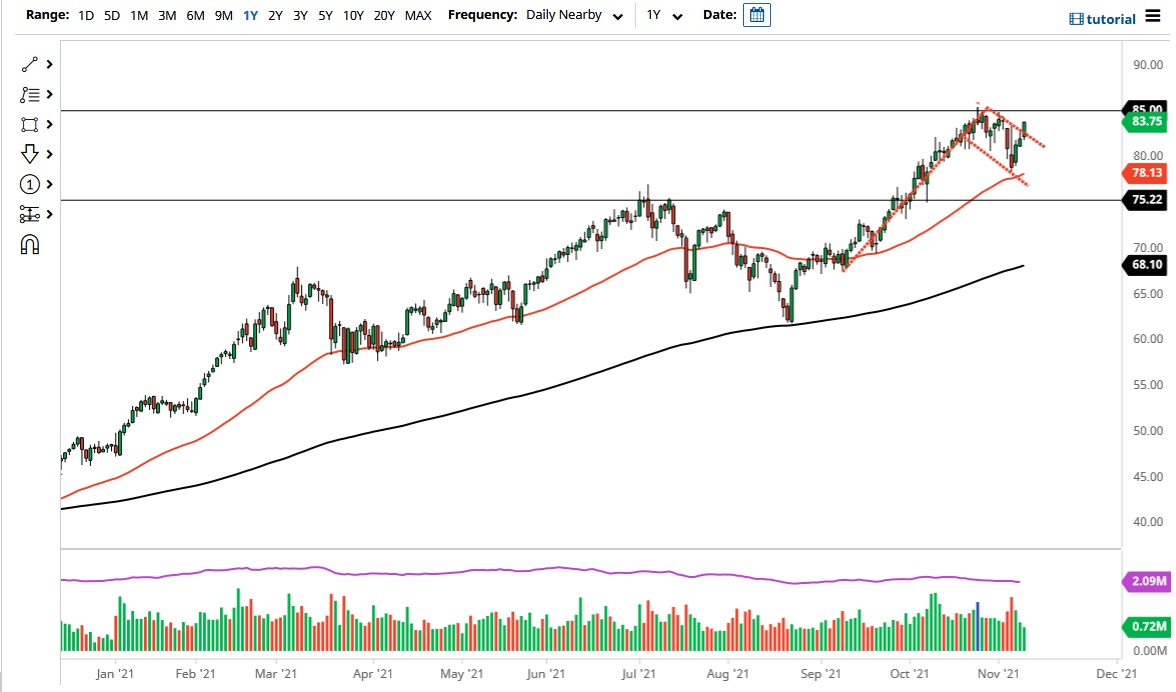Select the numbered circle annotation tool
Screen dimensions: 1176x692
(x=28, y=184)
